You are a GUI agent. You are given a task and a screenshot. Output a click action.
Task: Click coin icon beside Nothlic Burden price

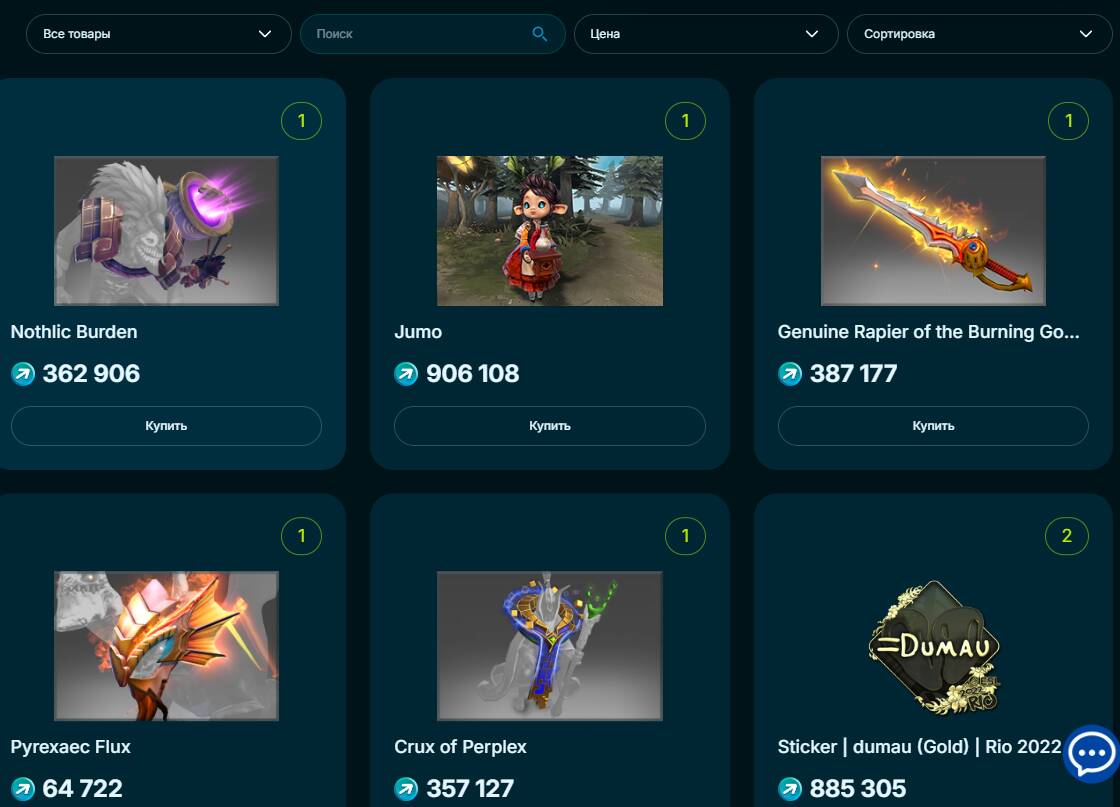[x=23, y=374]
